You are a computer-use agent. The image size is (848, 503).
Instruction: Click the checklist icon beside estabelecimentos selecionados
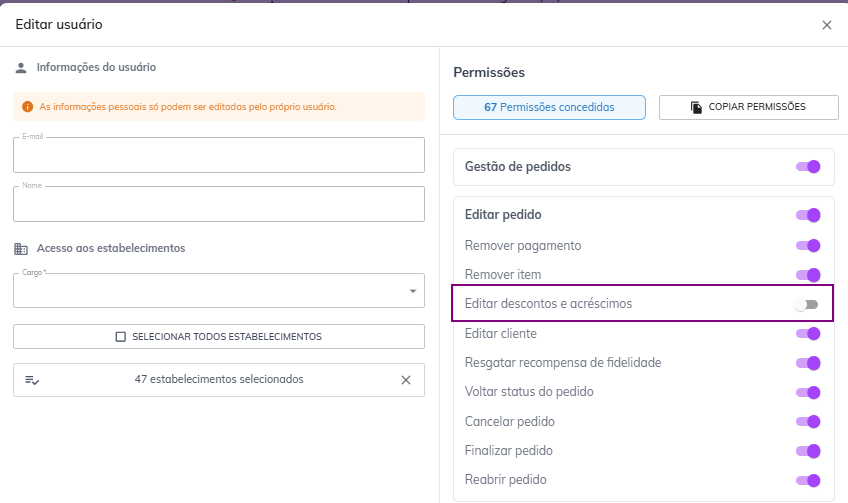[32, 380]
